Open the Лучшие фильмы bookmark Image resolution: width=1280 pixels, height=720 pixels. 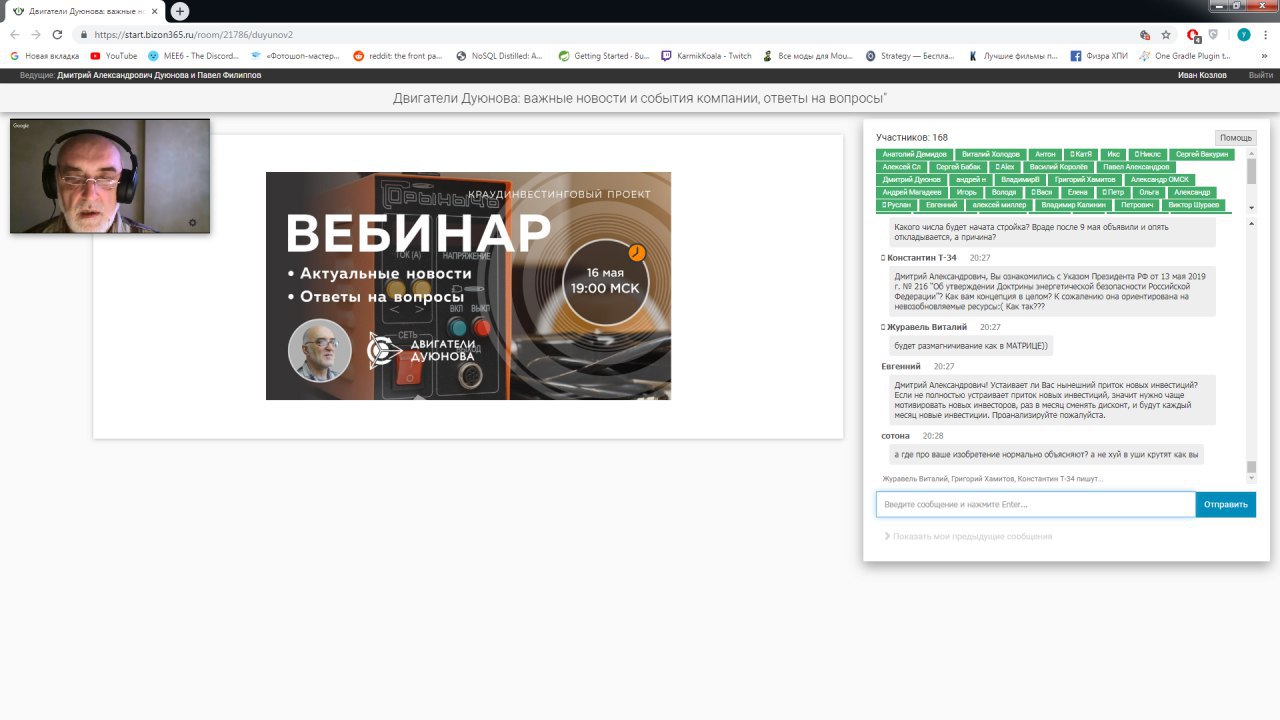point(1012,56)
